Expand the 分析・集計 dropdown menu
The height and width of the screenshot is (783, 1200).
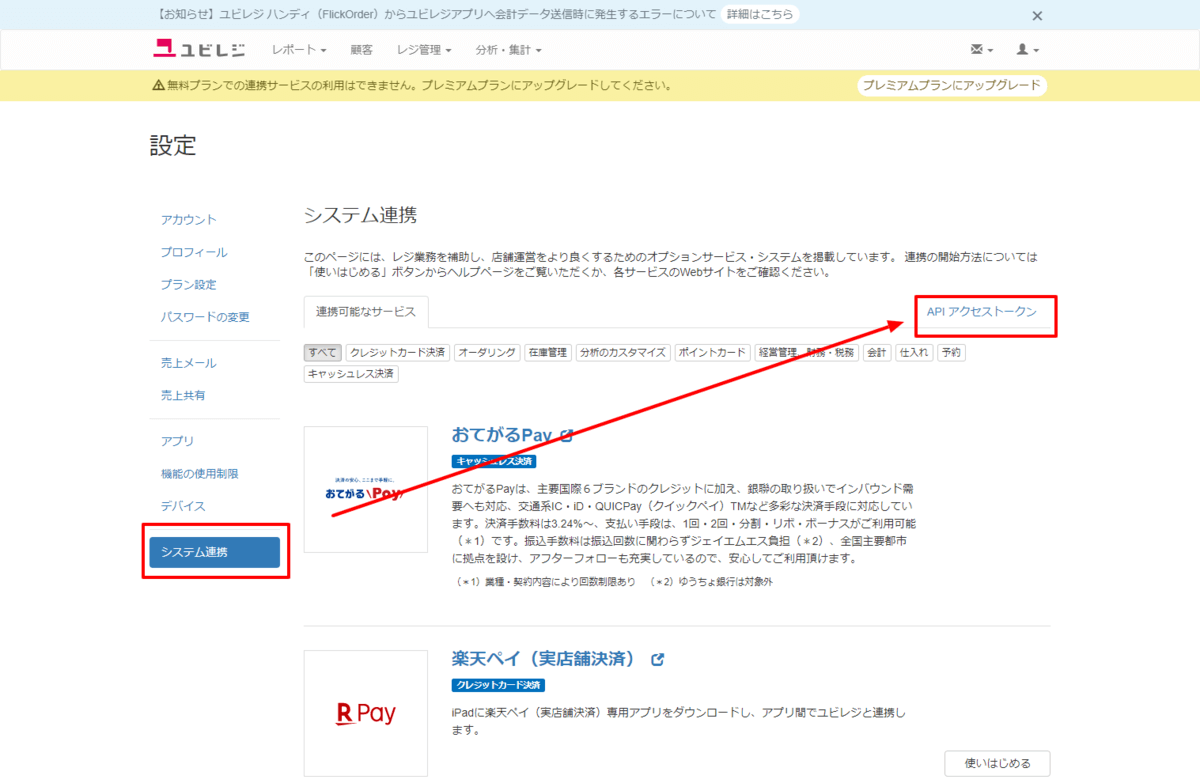point(508,49)
